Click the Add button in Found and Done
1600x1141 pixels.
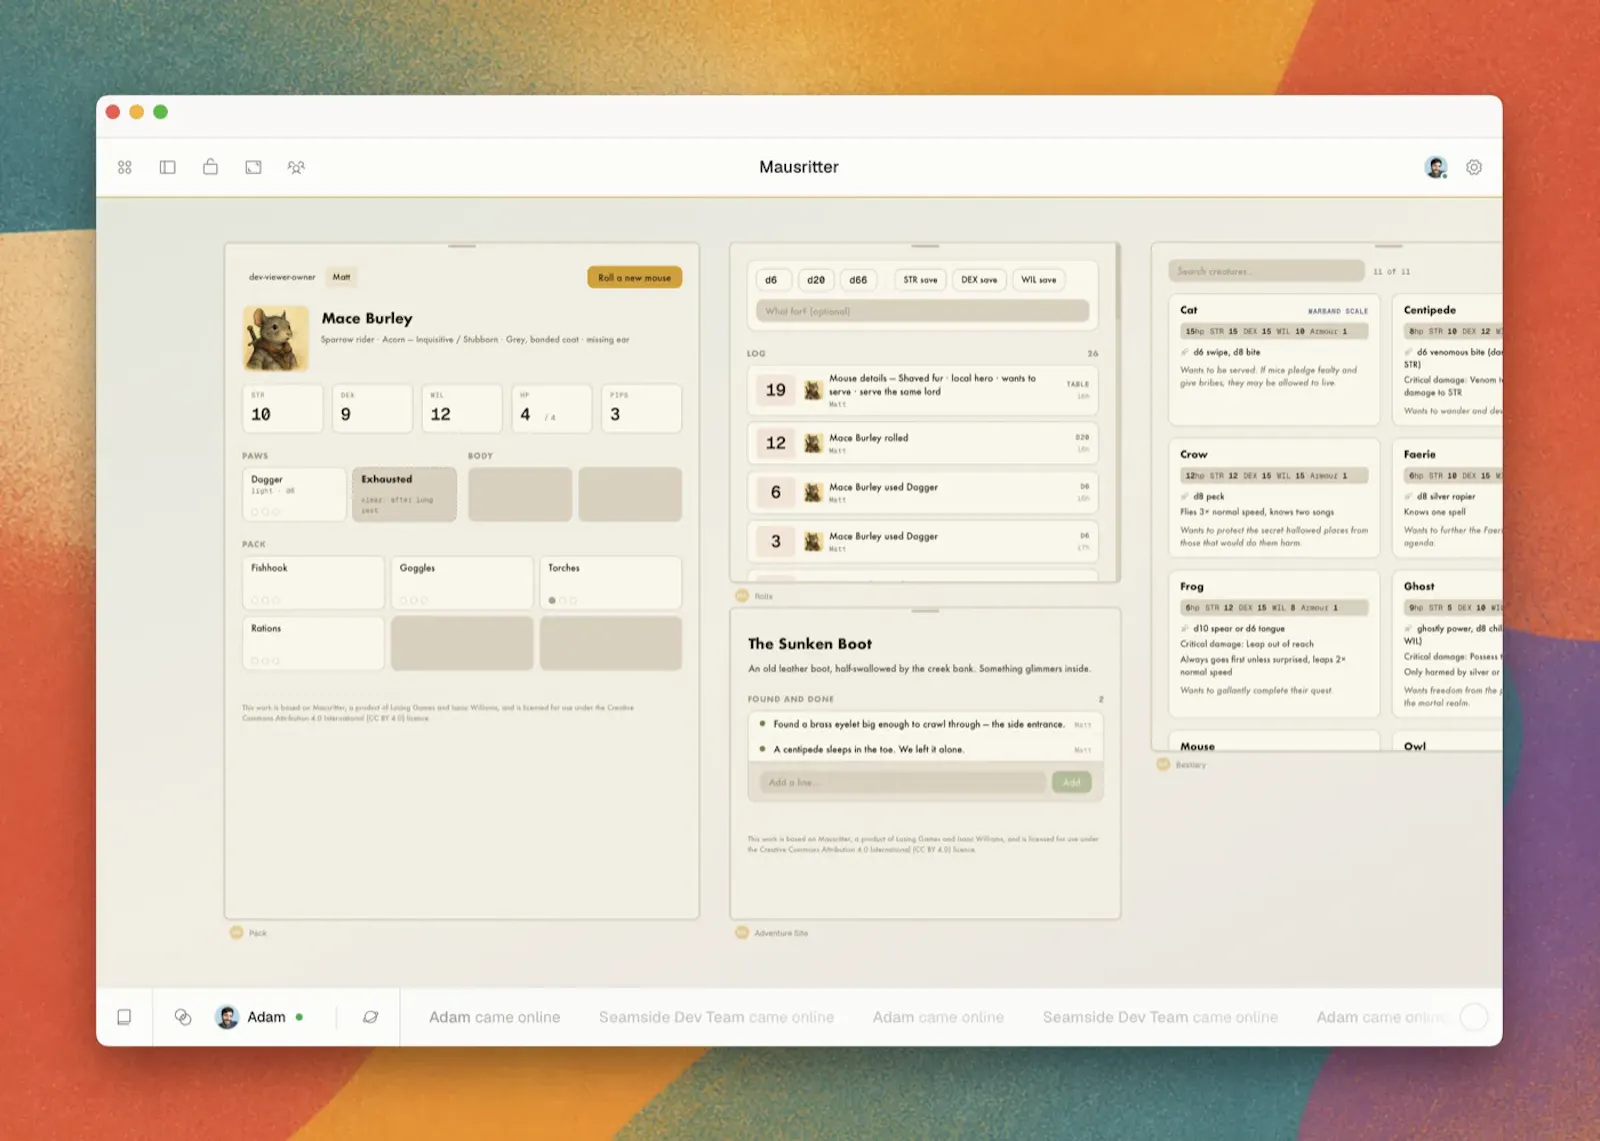coord(1072,782)
